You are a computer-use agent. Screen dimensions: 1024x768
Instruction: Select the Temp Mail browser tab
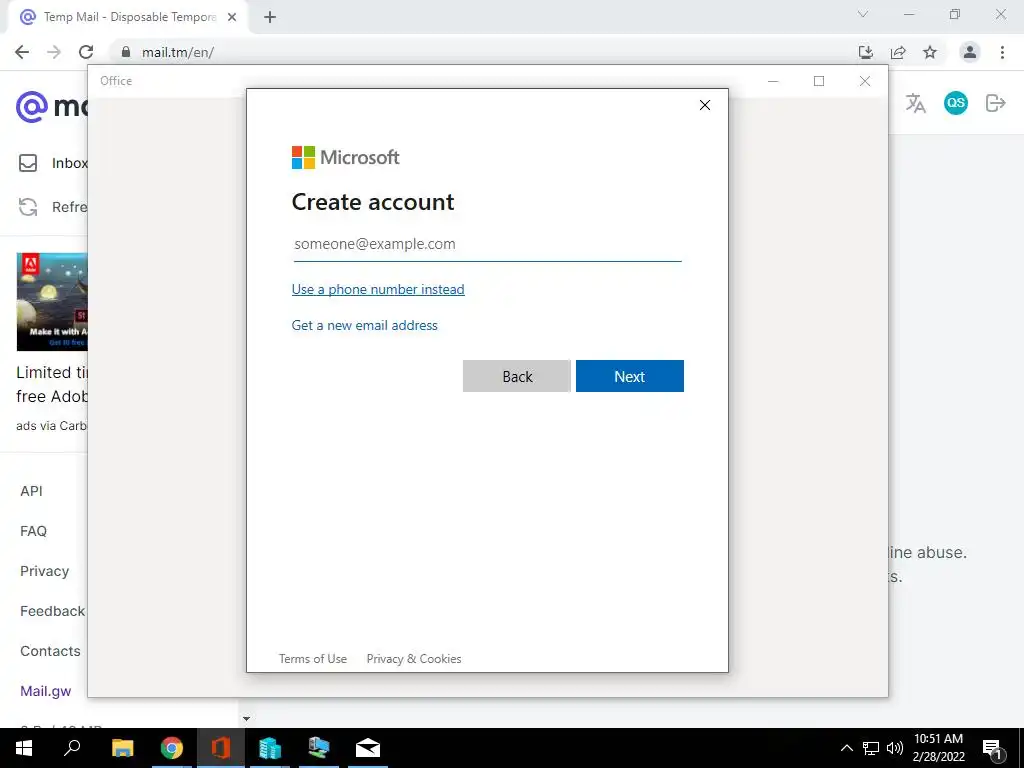[x=129, y=18]
